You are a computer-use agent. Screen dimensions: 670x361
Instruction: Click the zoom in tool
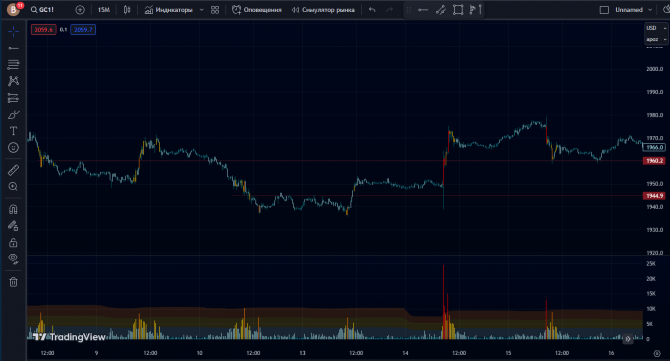tap(13, 186)
